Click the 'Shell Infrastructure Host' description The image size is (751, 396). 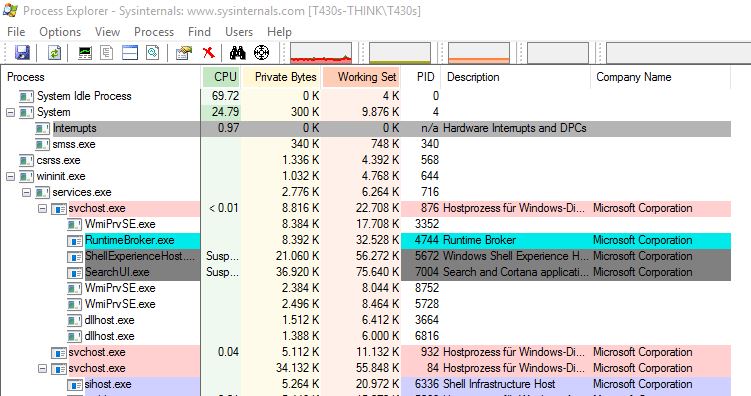pyautogui.click(x=499, y=385)
